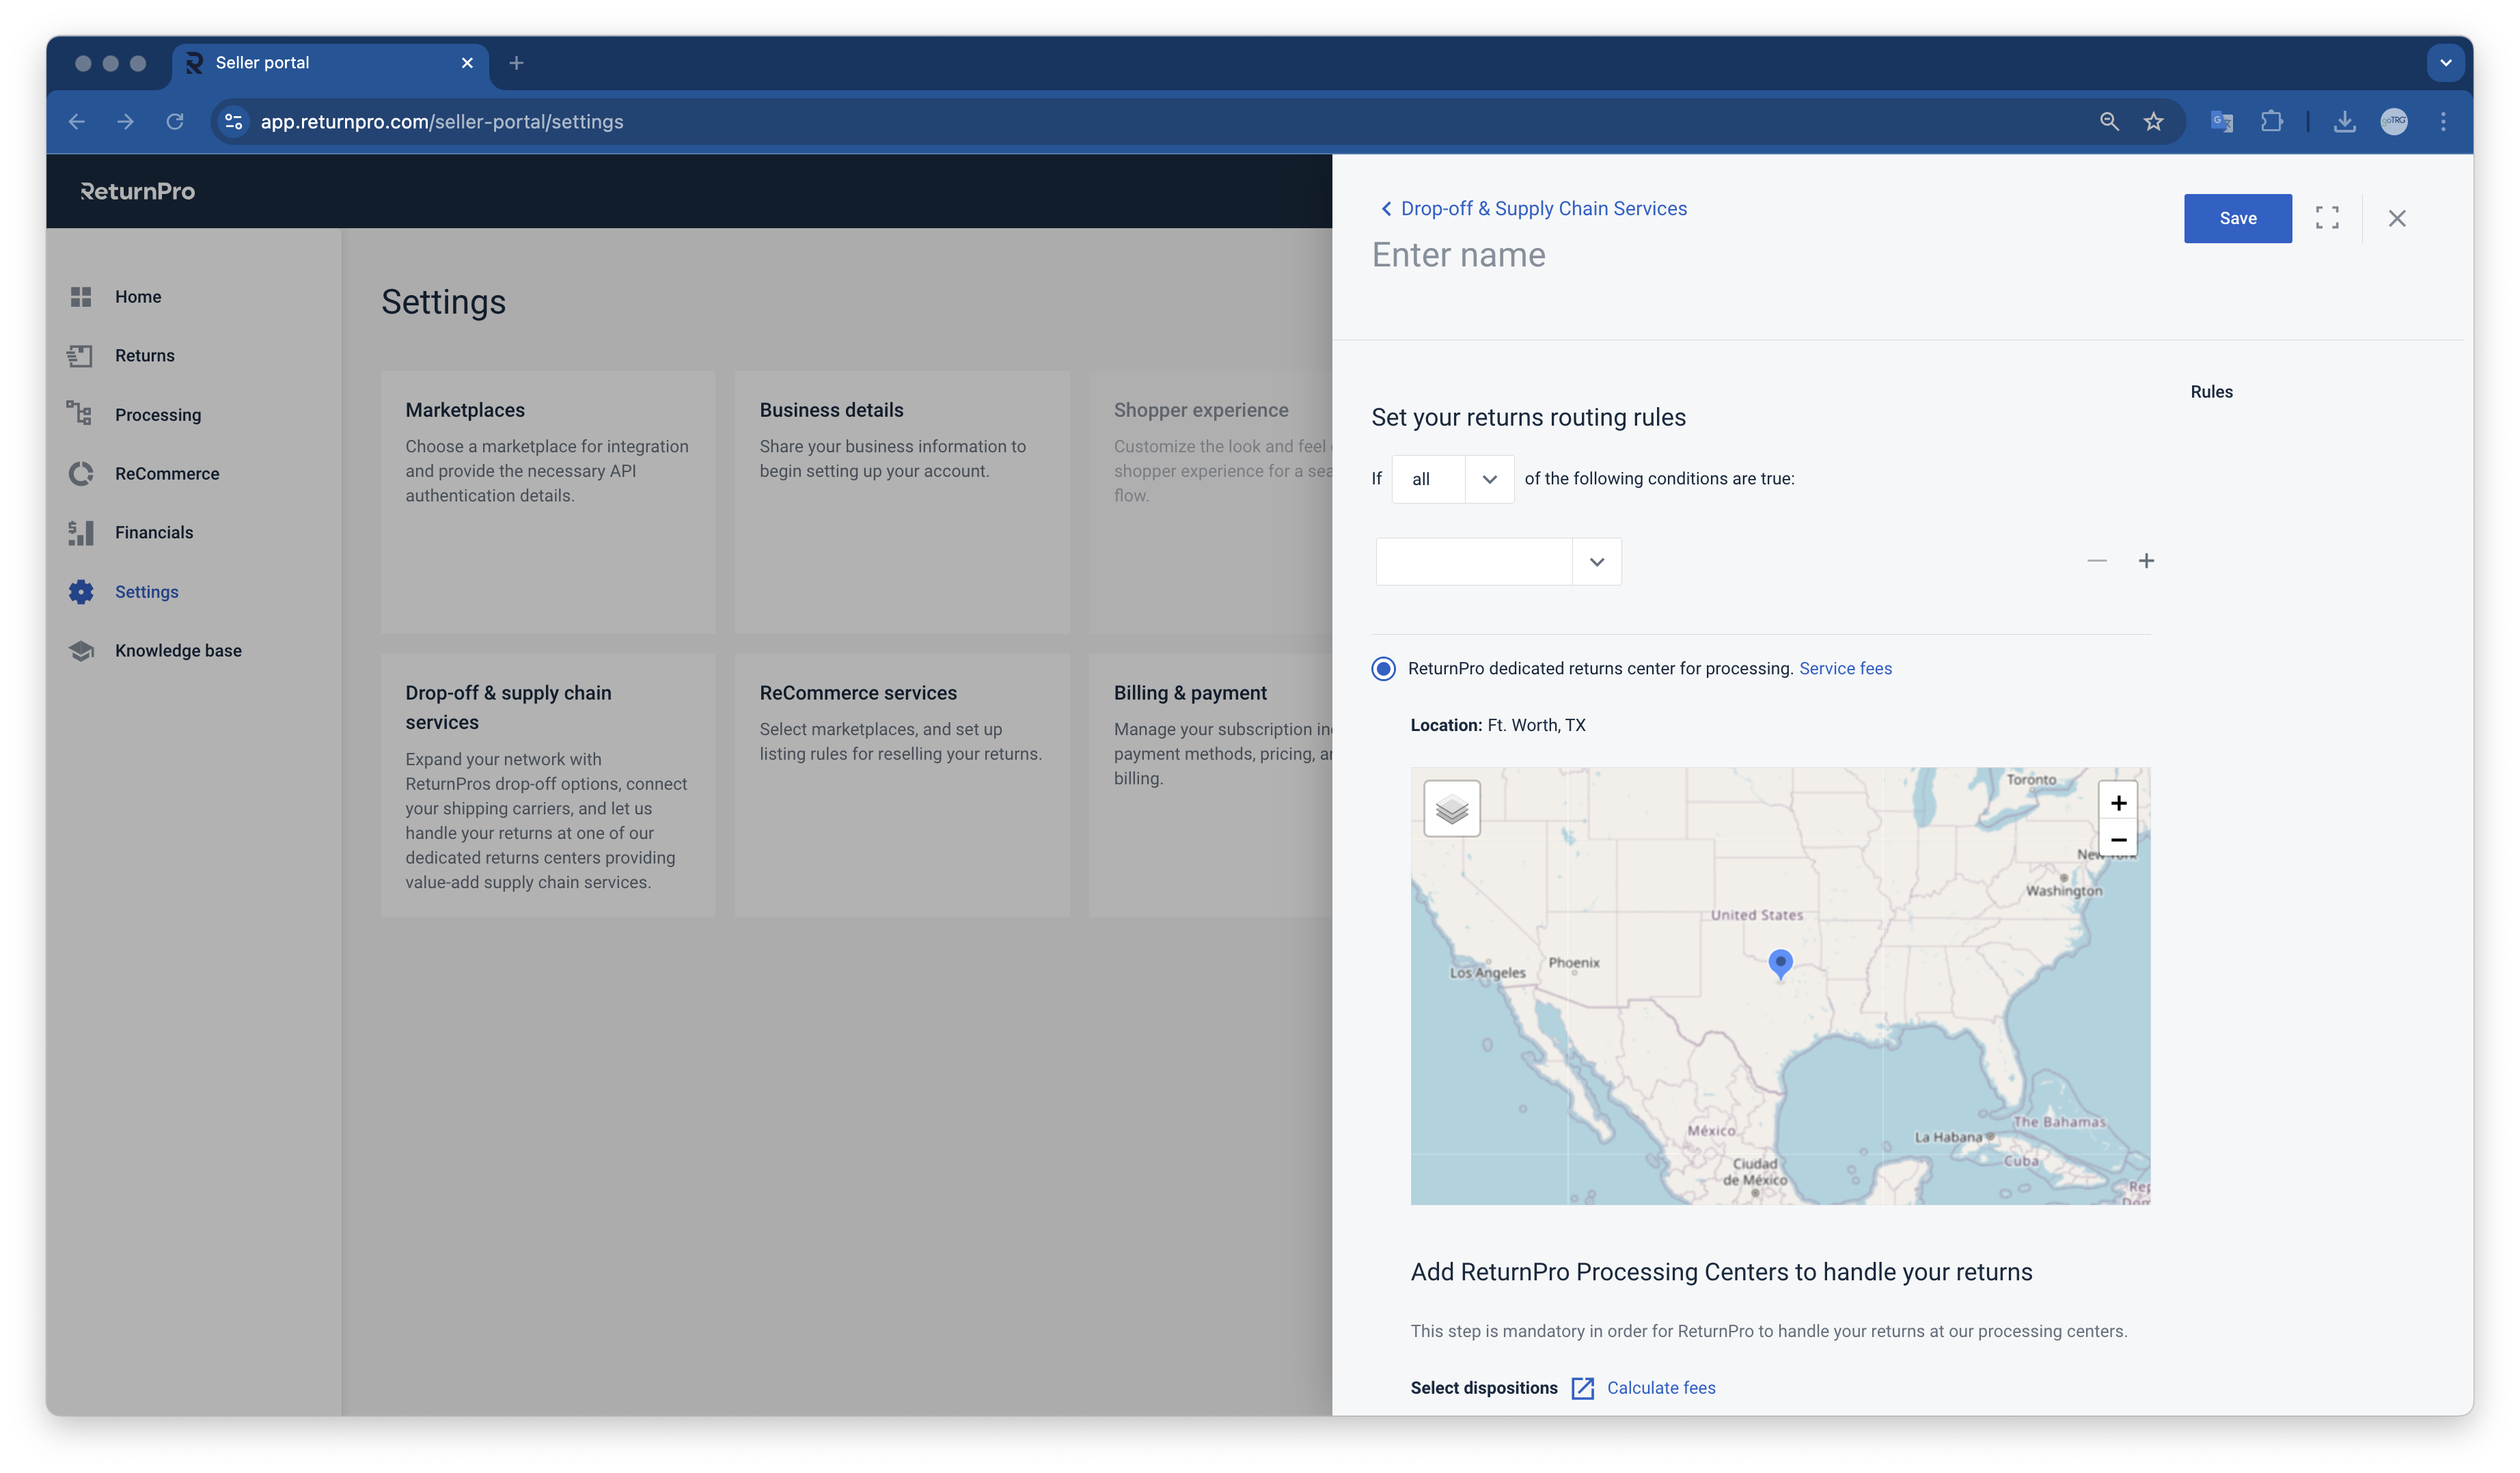Open Calculate fees external link icon
The width and height of the screenshot is (2520, 1473).
1582,1388
